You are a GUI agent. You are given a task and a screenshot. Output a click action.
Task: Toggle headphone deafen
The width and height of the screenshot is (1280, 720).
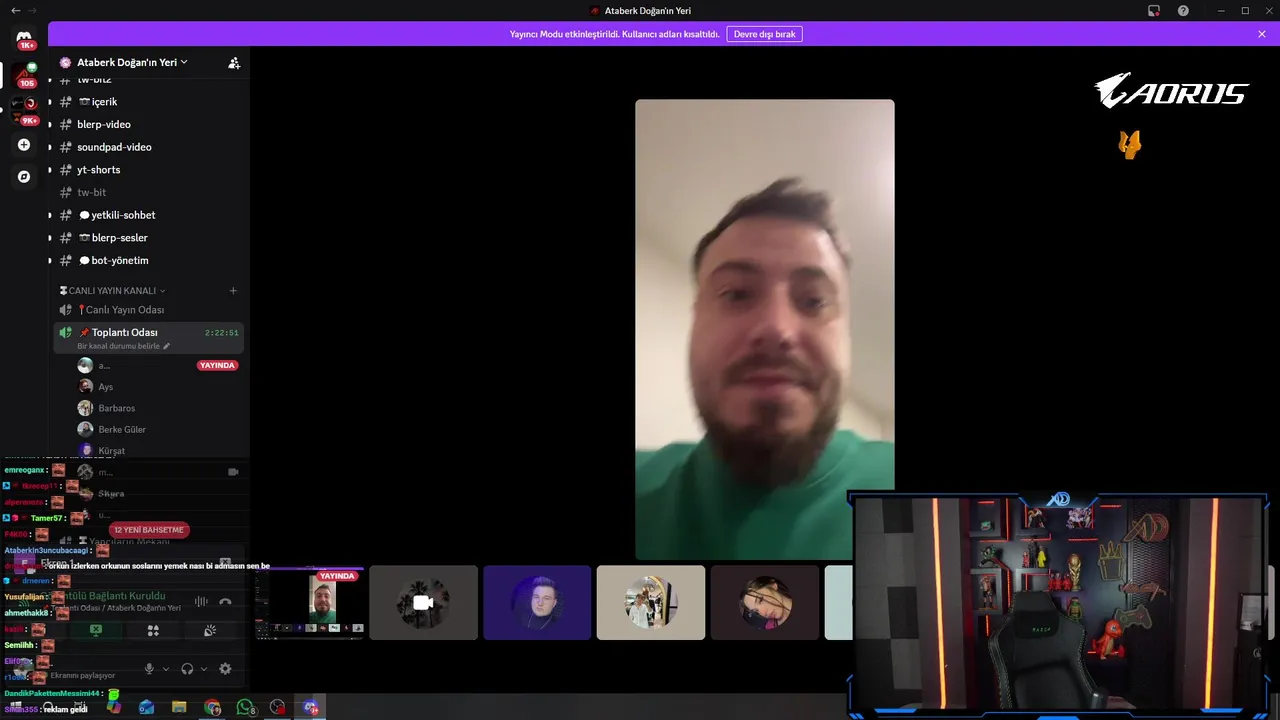click(187, 669)
